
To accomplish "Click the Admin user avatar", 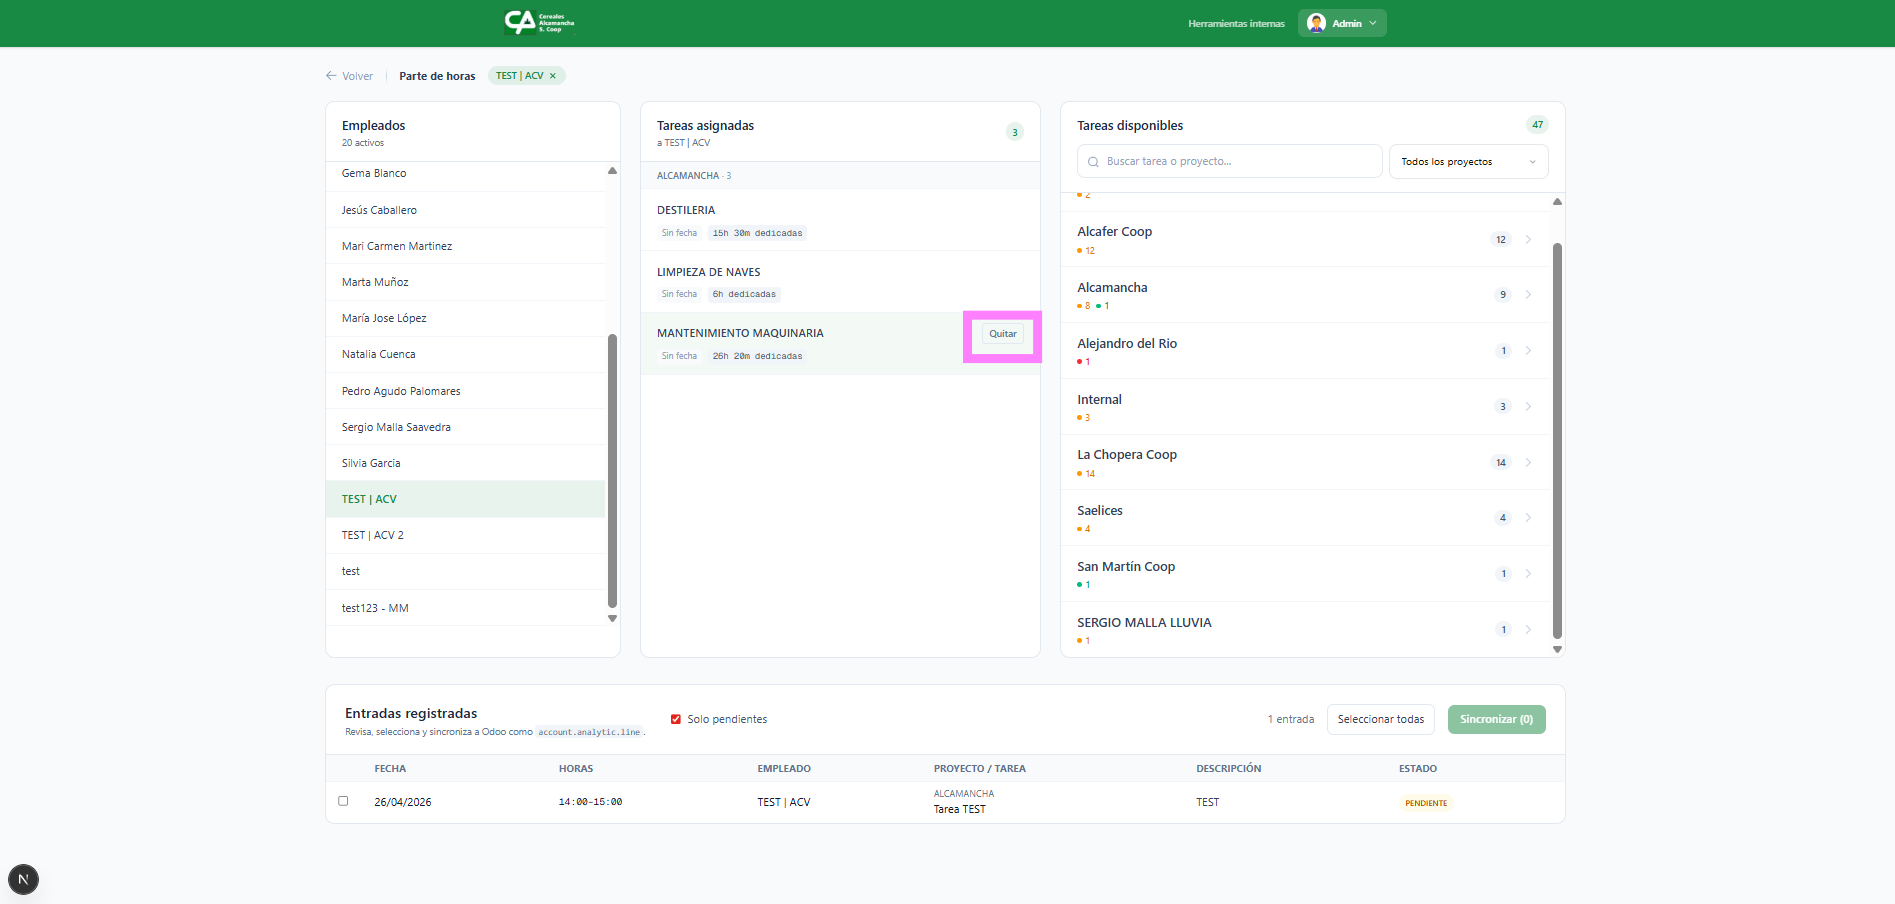I will 1316,23.
